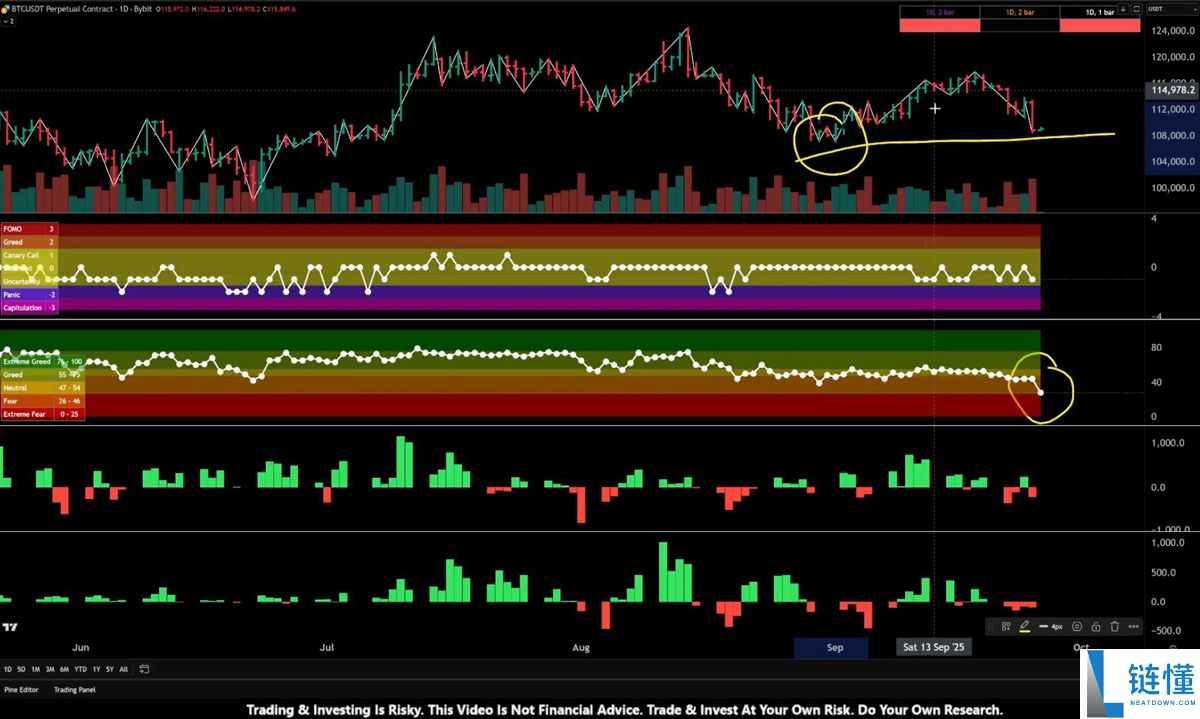Toggle the lock icon on the drawing

tap(1096, 626)
